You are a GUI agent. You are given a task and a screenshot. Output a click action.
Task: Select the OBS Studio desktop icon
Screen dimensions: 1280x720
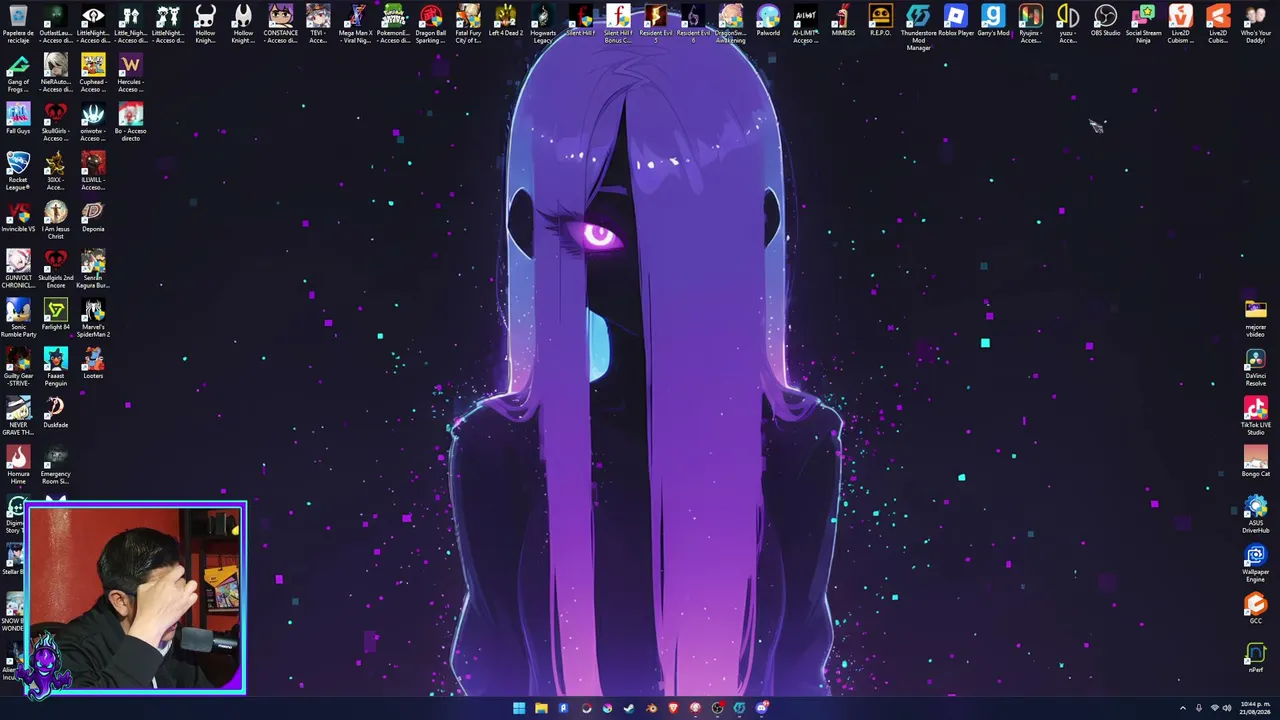pos(1105,20)
